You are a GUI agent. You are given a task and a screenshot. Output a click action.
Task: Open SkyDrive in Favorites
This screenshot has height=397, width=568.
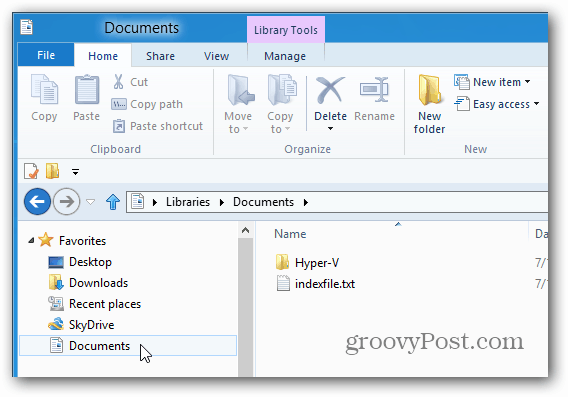point(81,325)
